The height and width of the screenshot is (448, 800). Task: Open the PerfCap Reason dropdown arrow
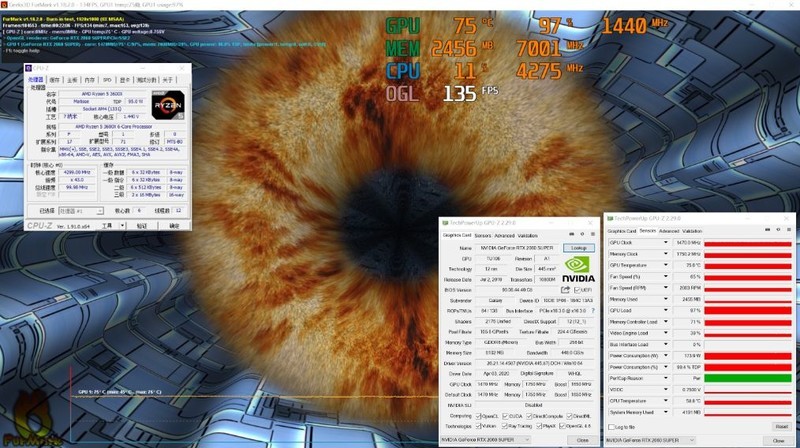[665, 378]
